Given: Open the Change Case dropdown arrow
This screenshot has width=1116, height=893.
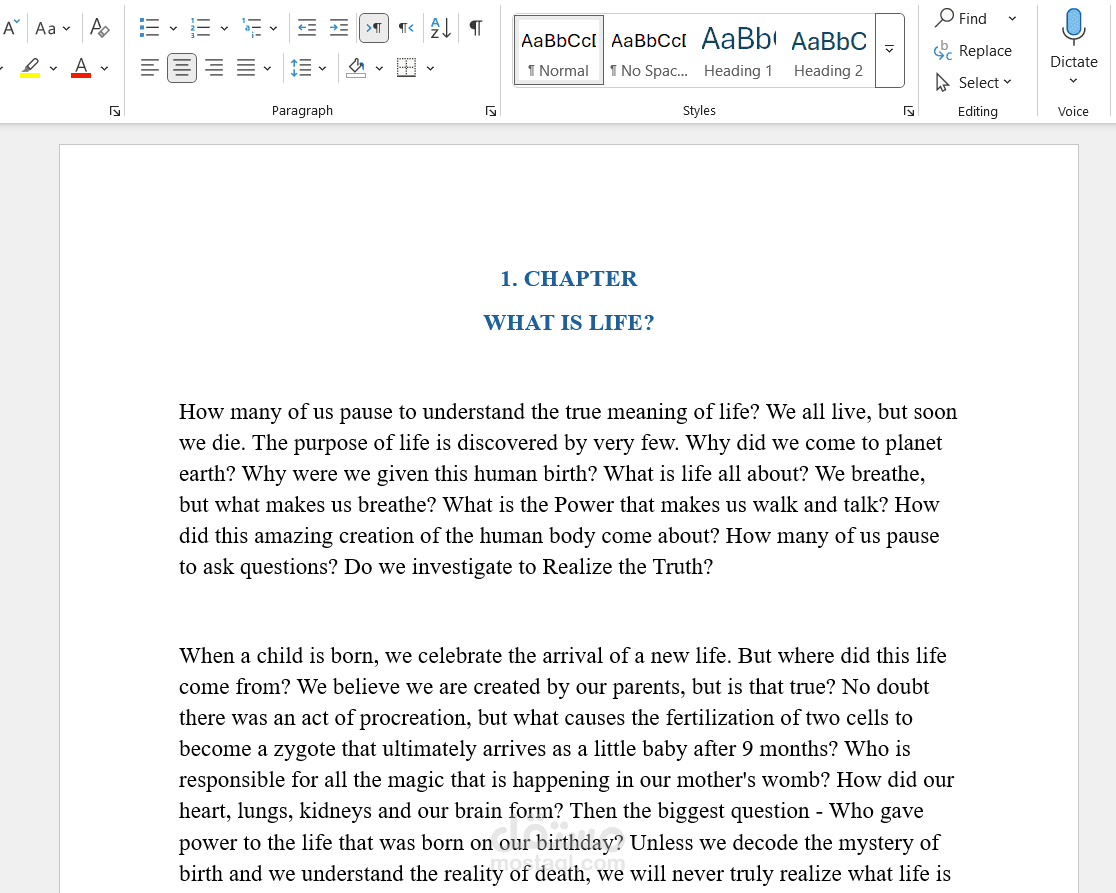Looking at the screenshot, I should [x=66, y=28].
